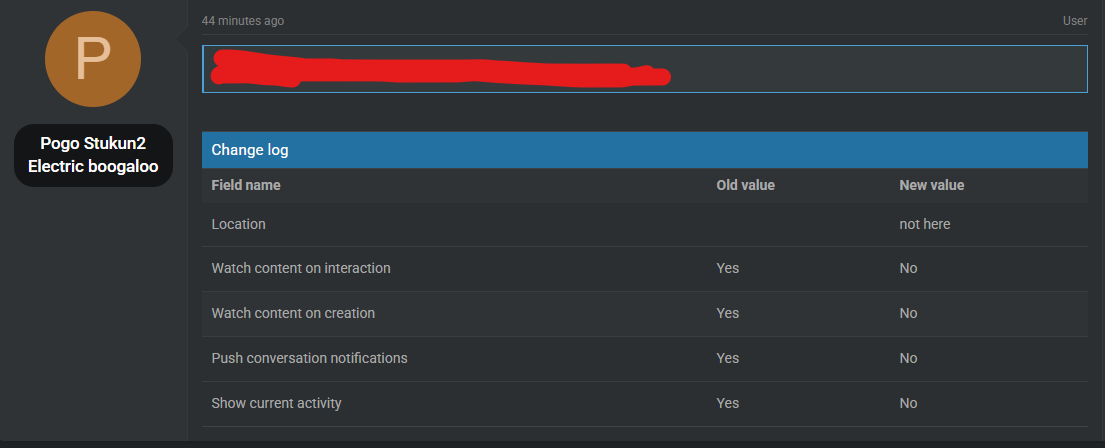Click the 44 minutes ago timestamp
This screenshot has width=1105, height=448.
(242, 21)
